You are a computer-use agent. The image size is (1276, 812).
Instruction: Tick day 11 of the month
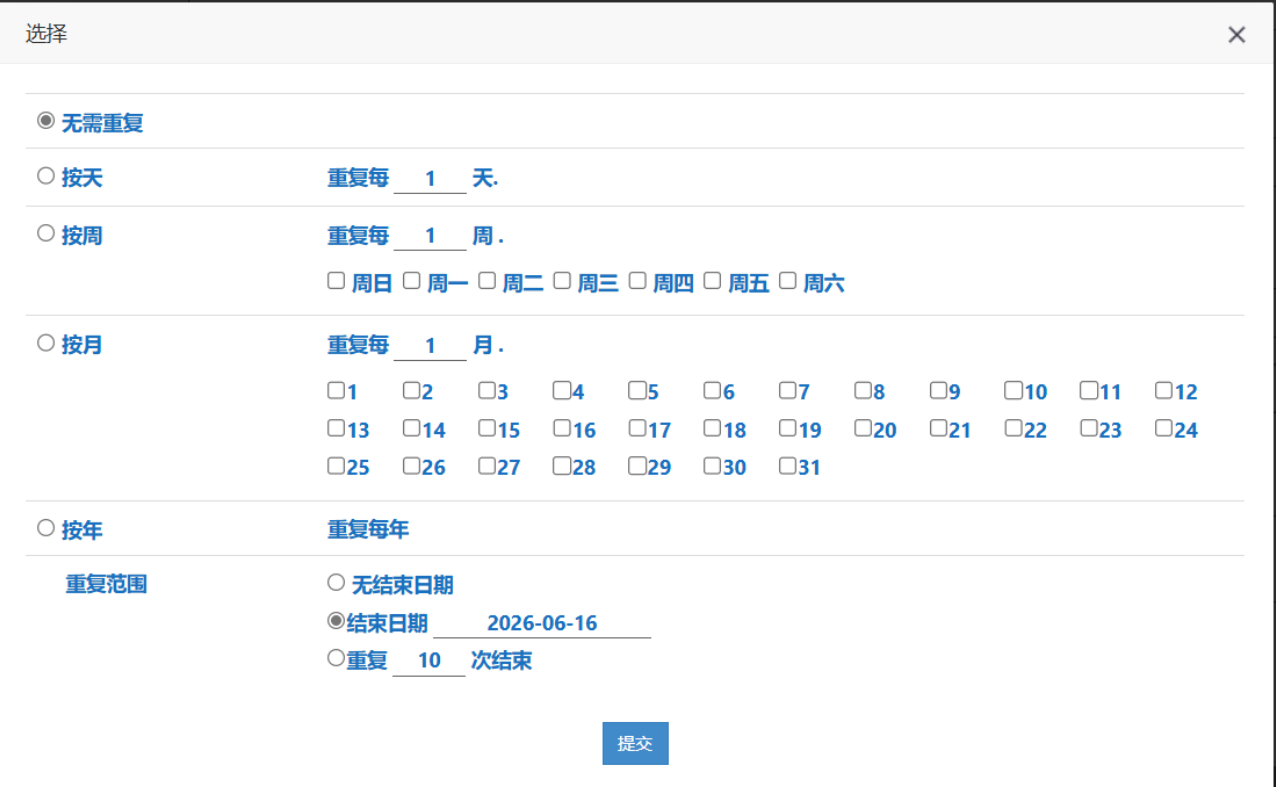coord(1088,390)
